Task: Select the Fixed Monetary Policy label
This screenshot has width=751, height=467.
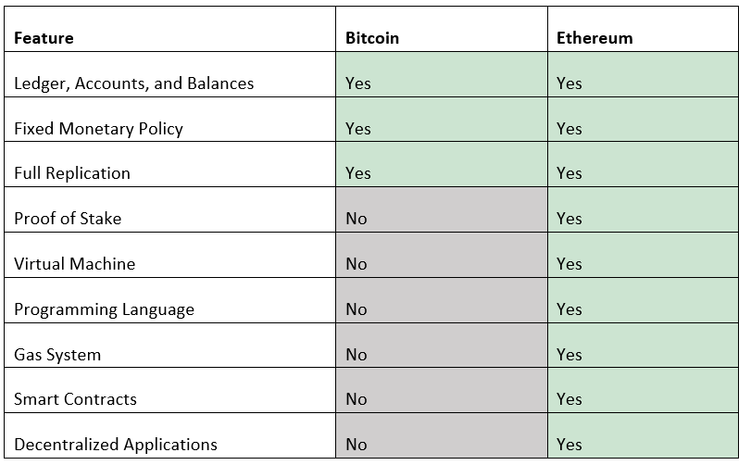Action: pyautogui.click(x=99, y=128)
